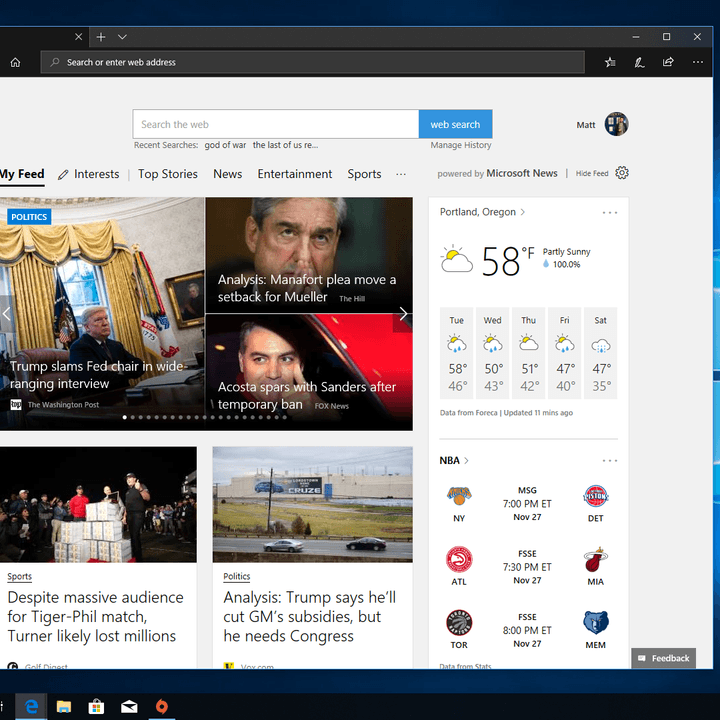Open the Entertainment tab
This screenshot has height=720, width=720.
pos(294,174)
